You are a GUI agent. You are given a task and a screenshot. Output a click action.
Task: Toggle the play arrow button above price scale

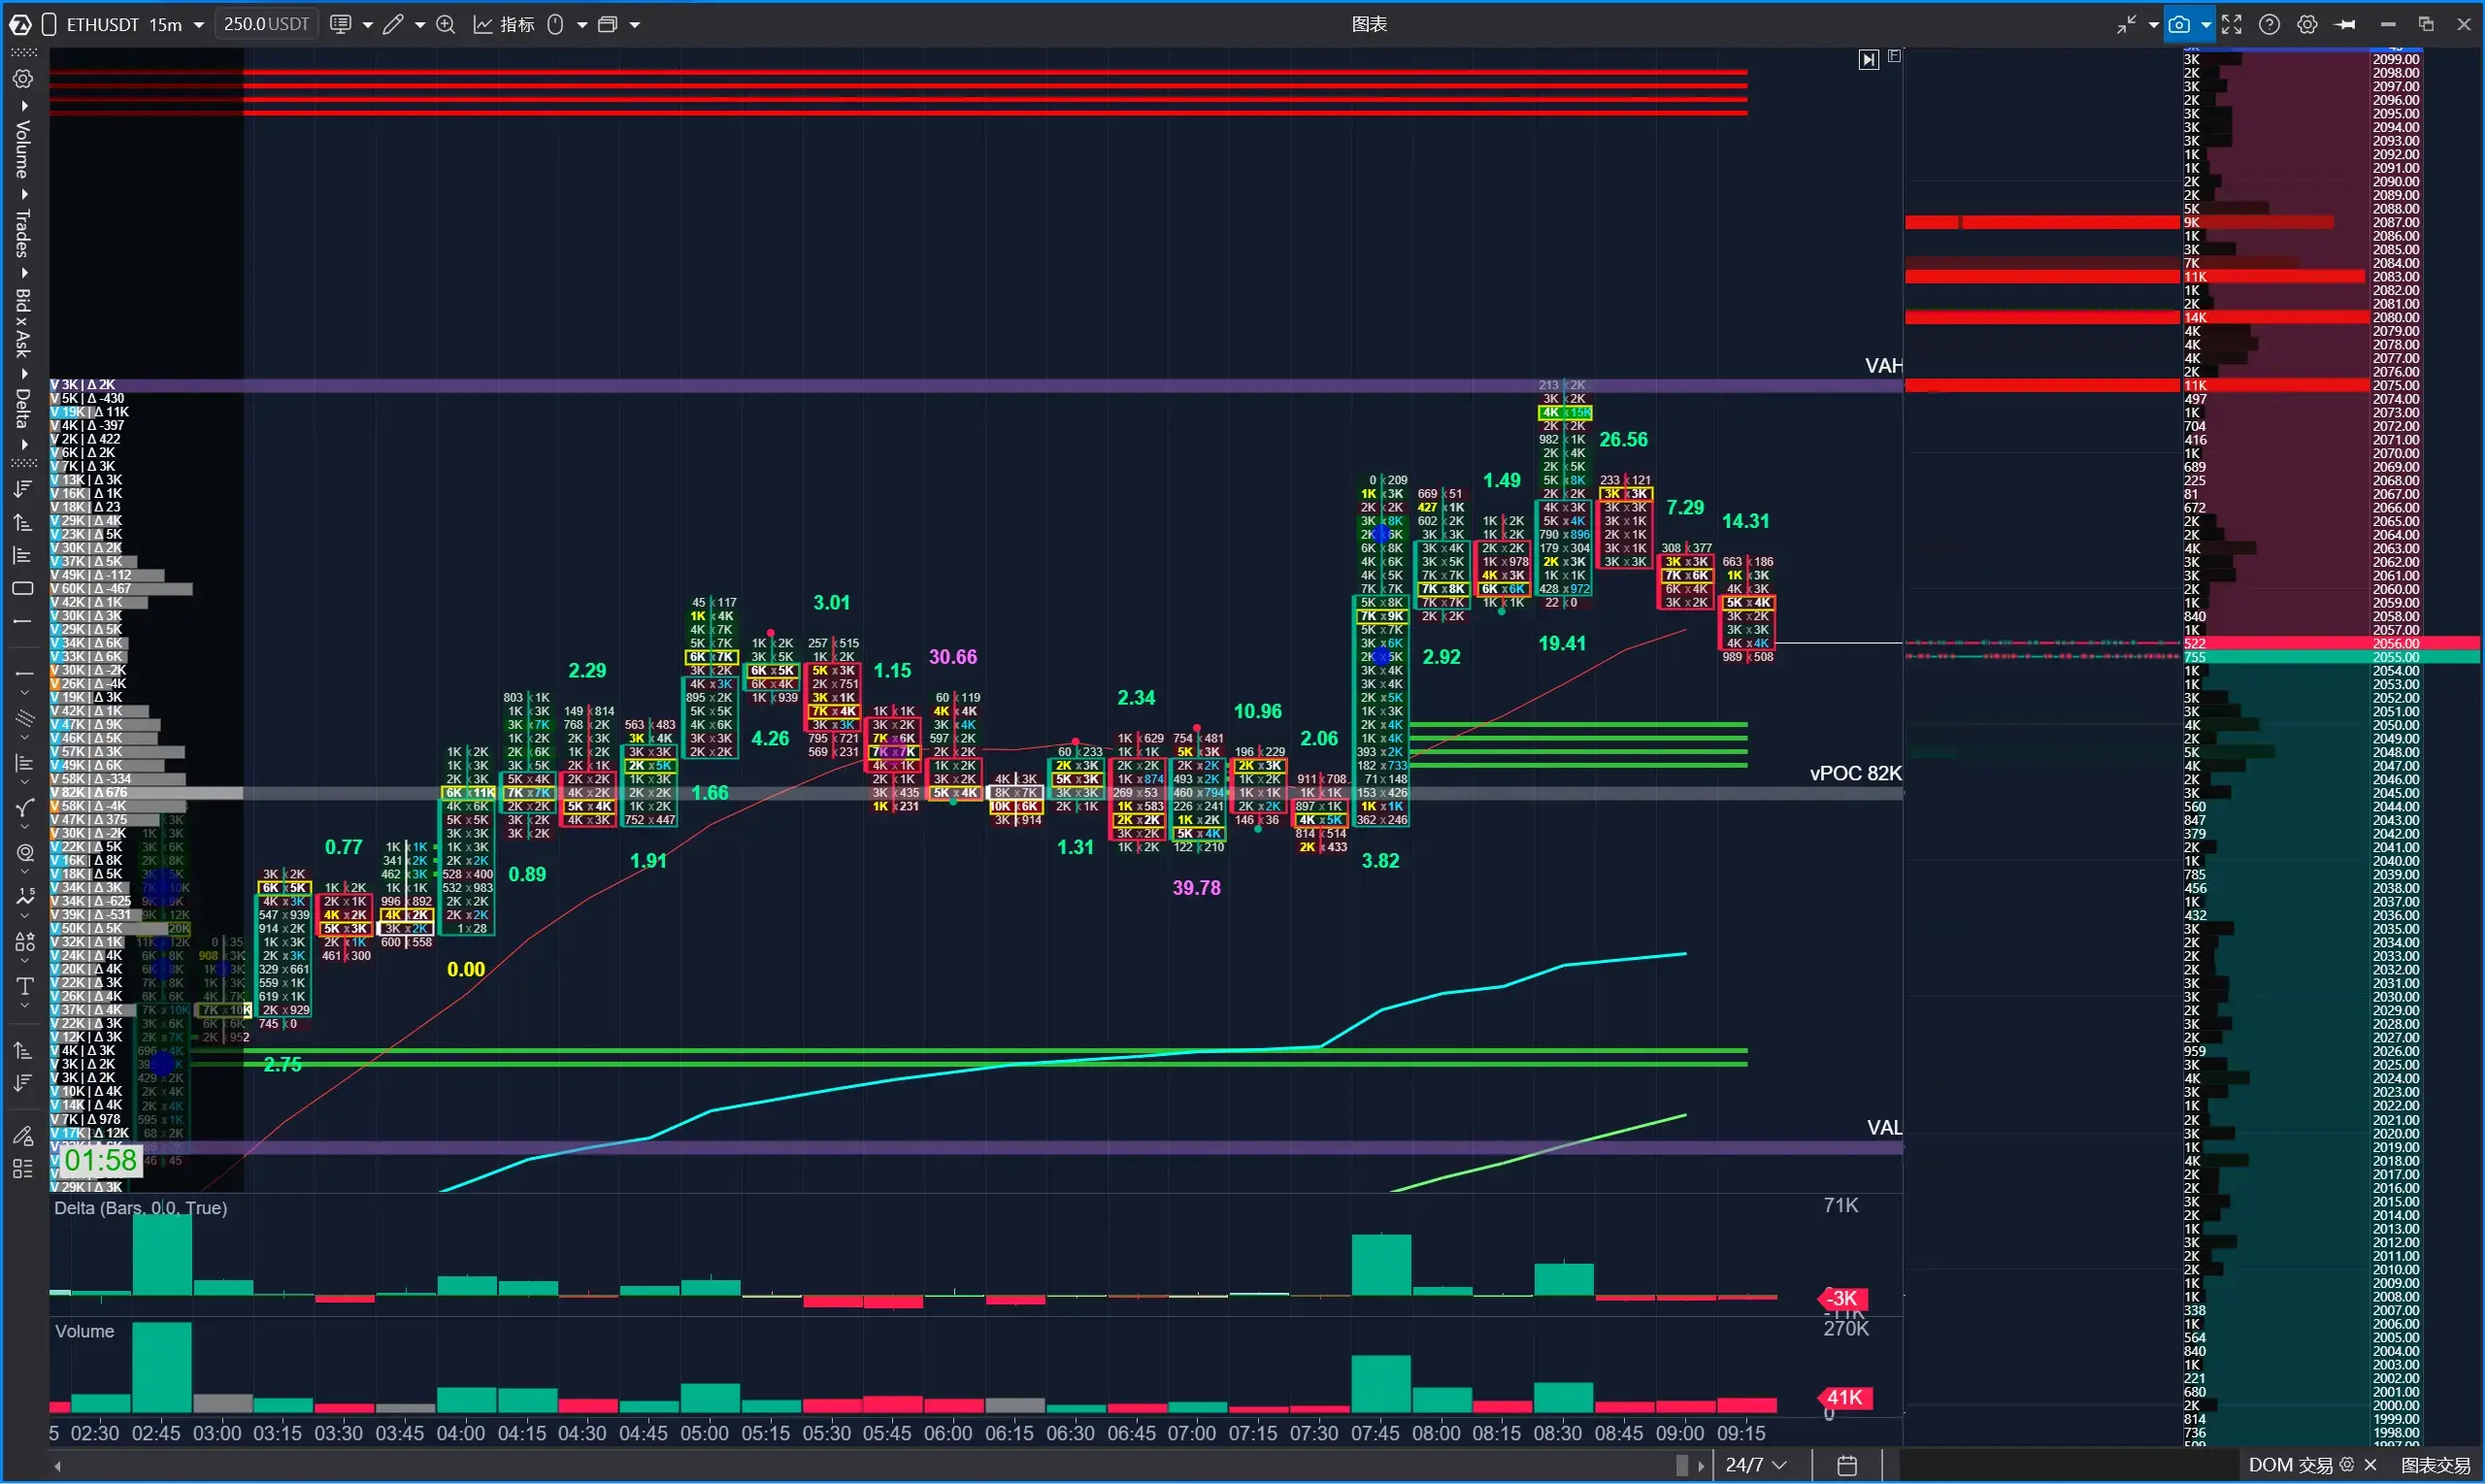[x=1868, y=60]
